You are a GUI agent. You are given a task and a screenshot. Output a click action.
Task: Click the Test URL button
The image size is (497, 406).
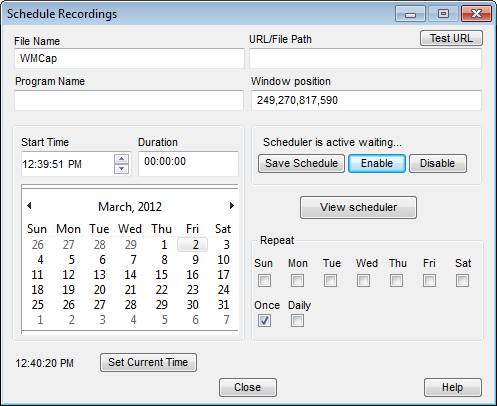tap(451, 38)
